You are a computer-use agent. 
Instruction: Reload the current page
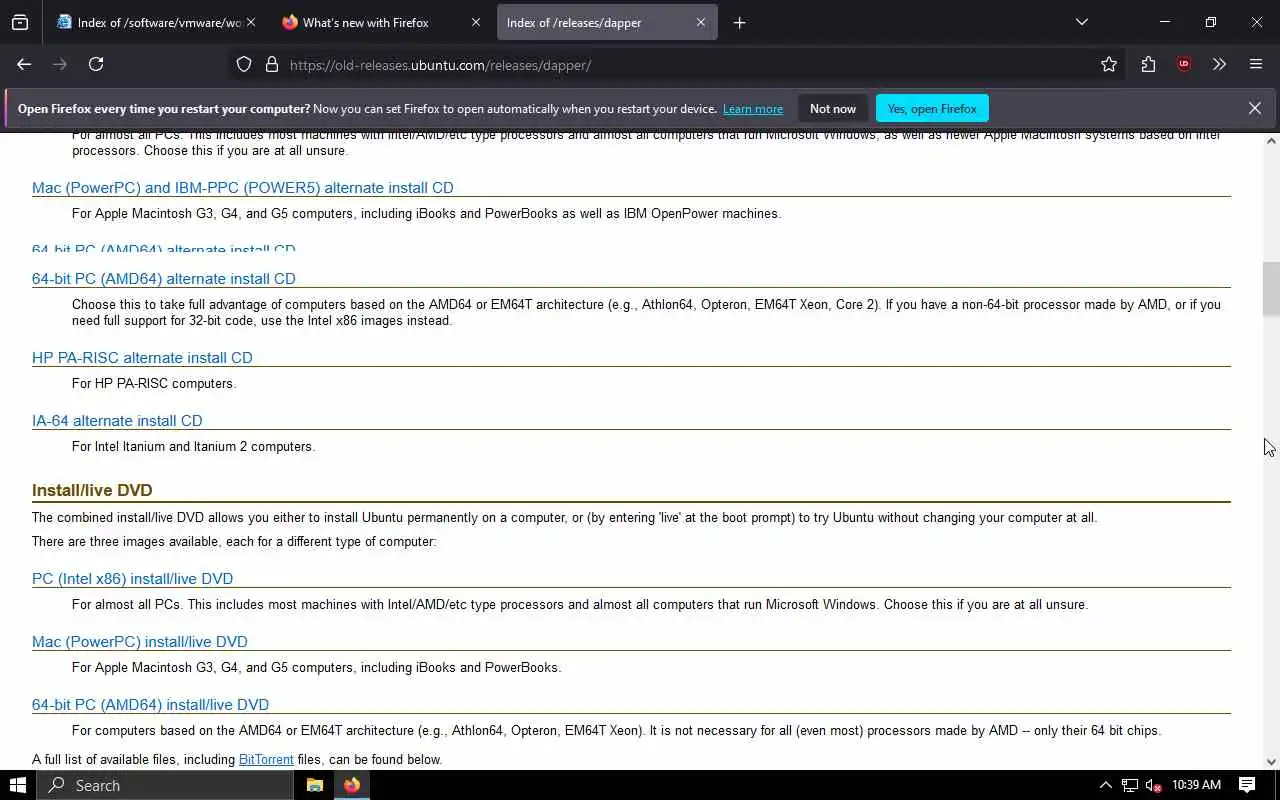[x=96, y=64]
